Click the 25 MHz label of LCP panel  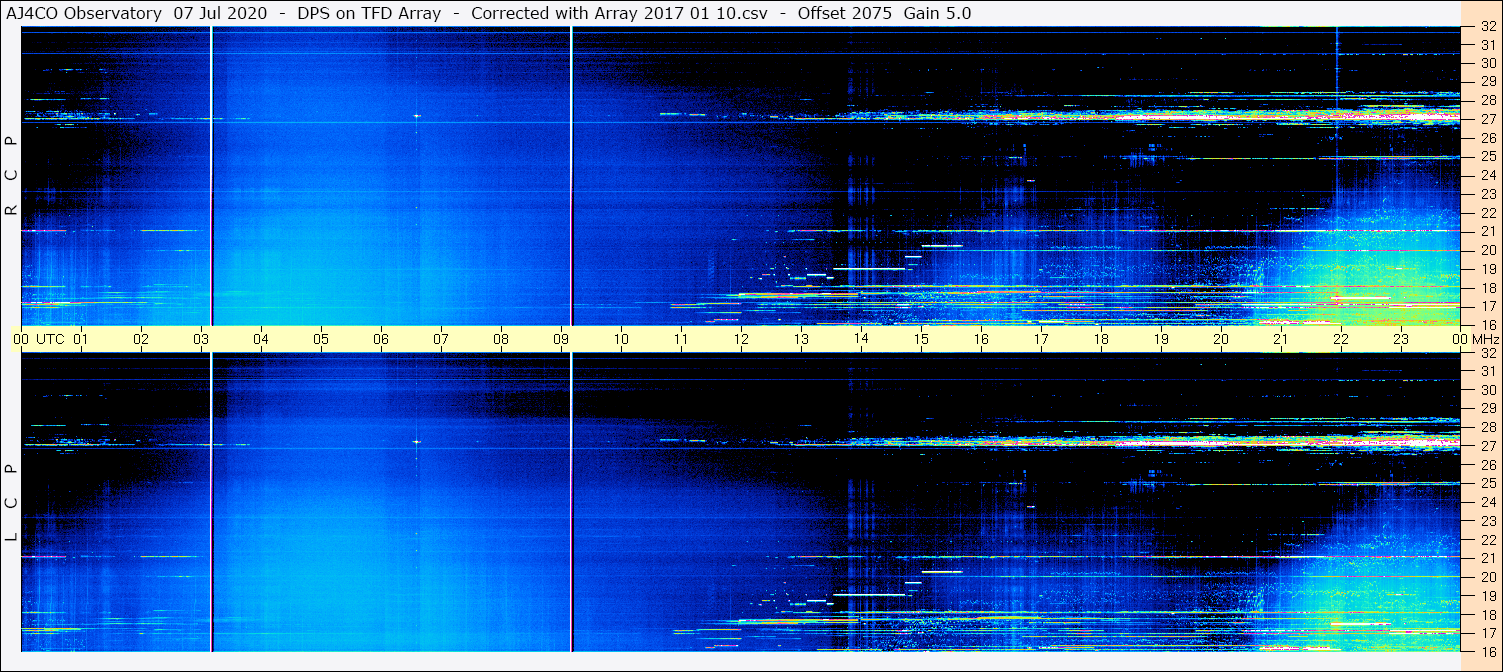[1487, 483]
